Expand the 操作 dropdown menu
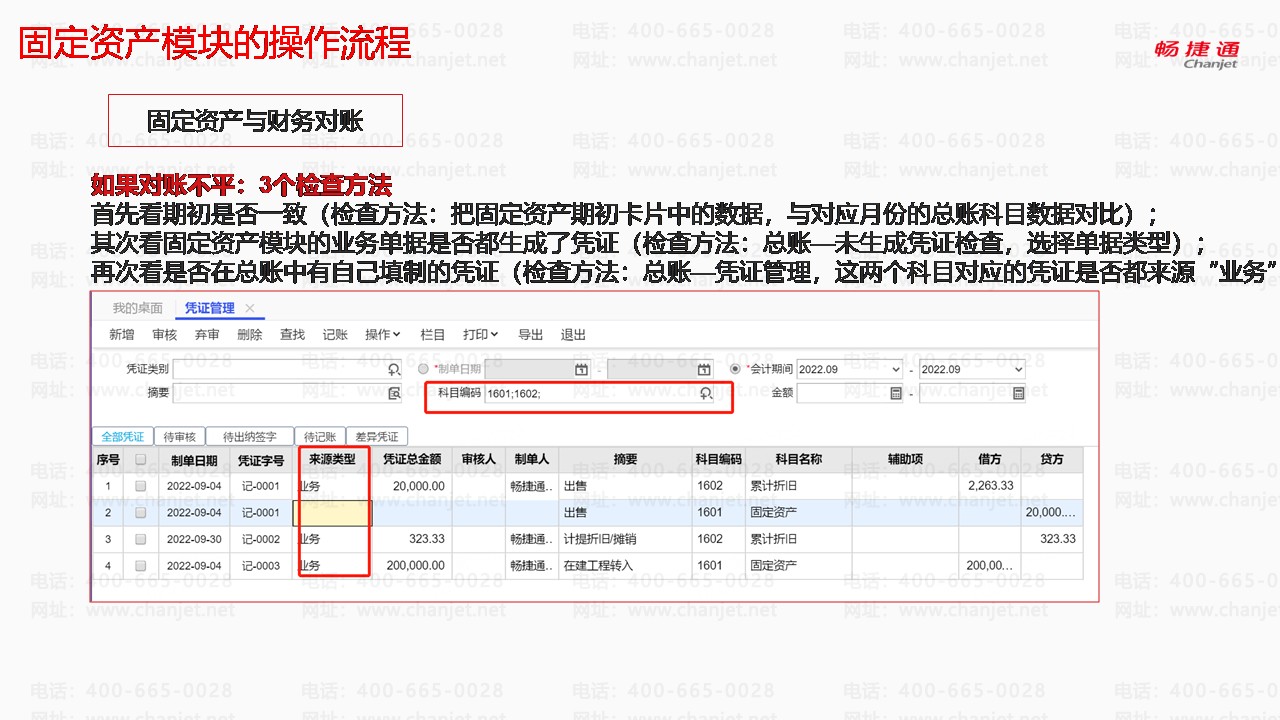The width and height of the screenshot is (1280, 720). (x=383, y=334)
